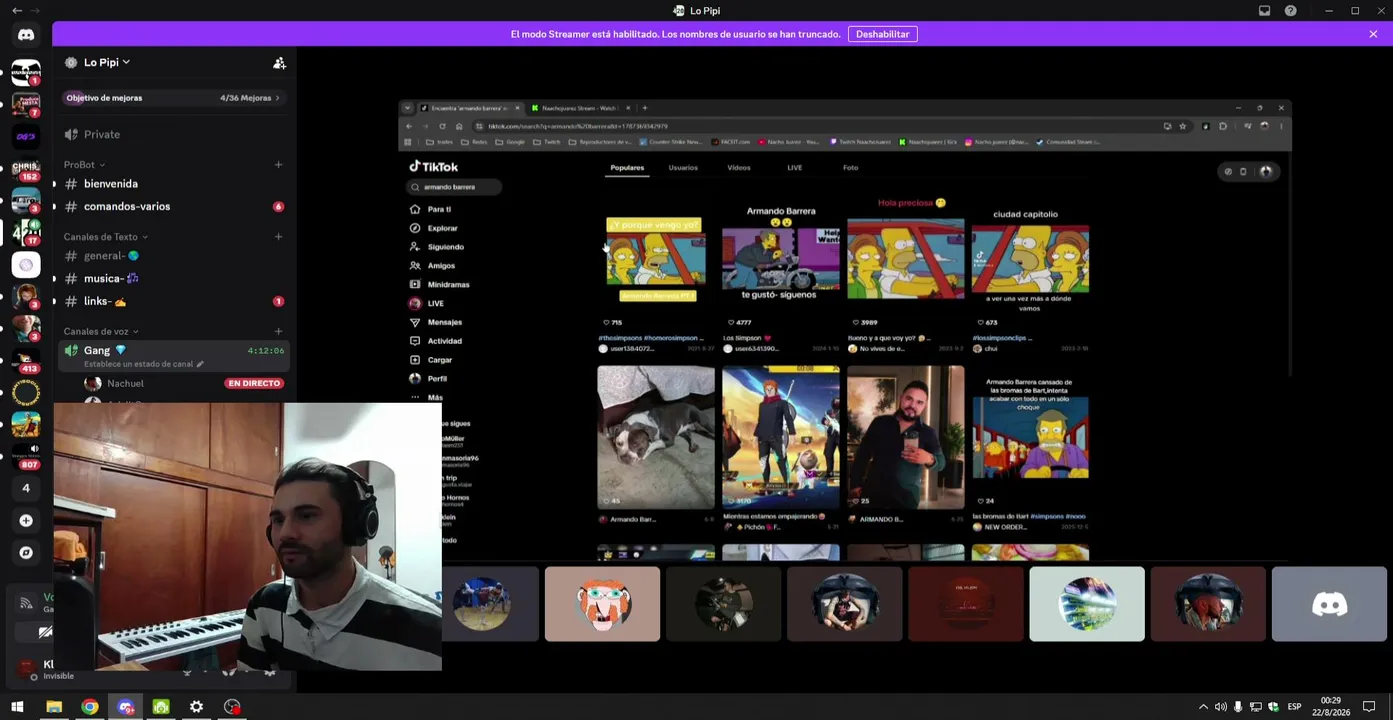Open server with 152 notifications badge
The image size is (1393, 720).
click(x=26, y=168)
